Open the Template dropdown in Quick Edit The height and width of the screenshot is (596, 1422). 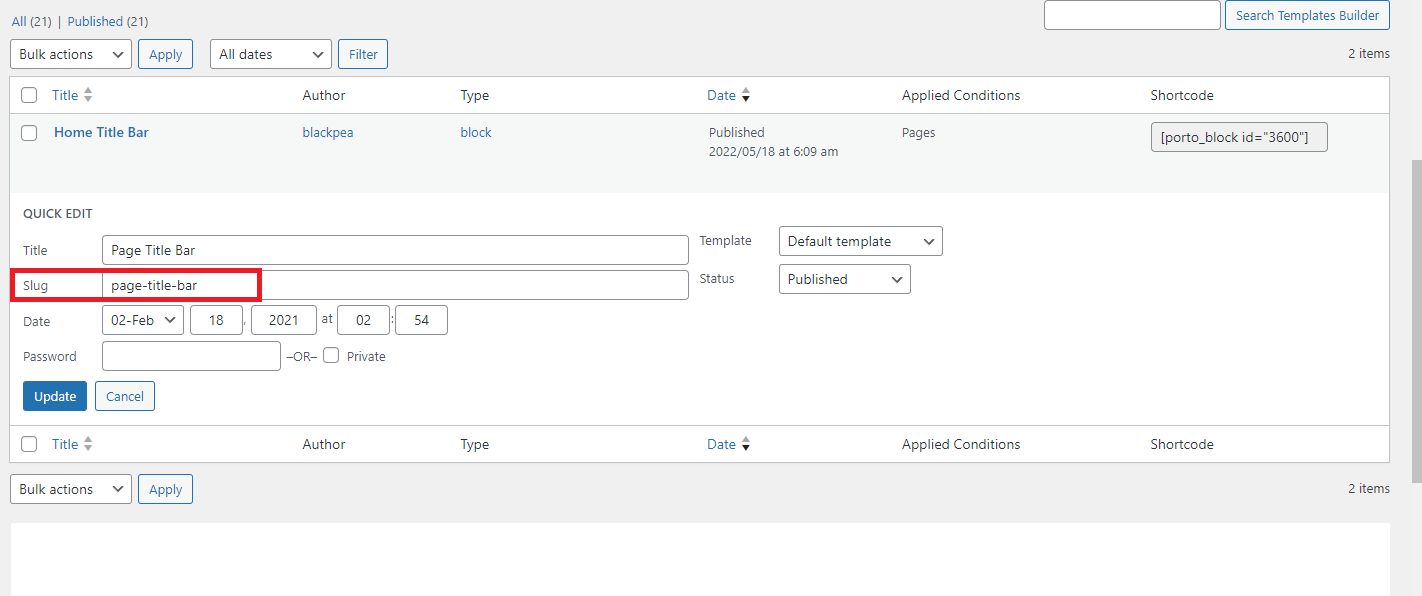coord(860,241)
